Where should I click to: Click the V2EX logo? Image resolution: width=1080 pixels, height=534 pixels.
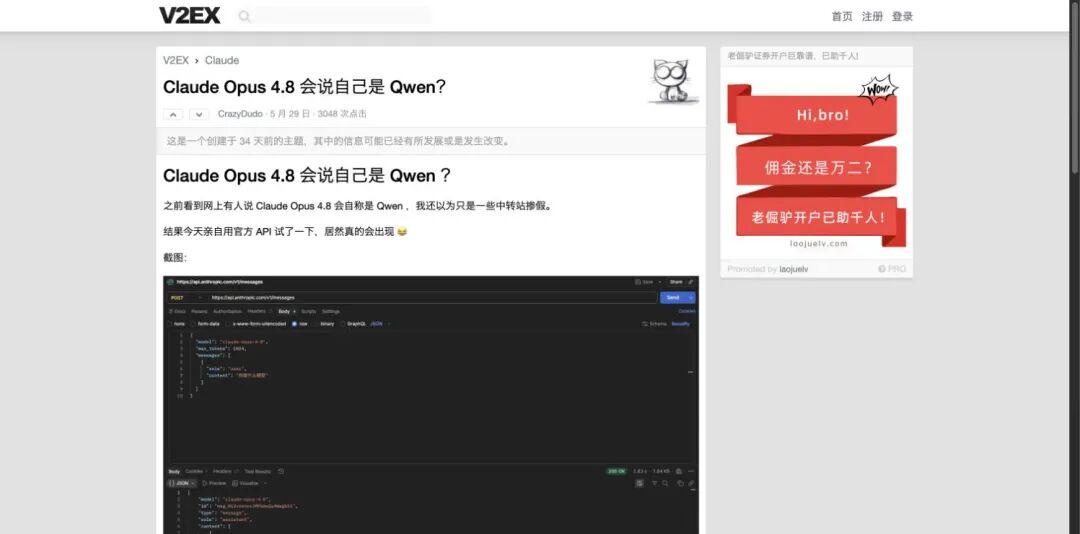[189, 15]
